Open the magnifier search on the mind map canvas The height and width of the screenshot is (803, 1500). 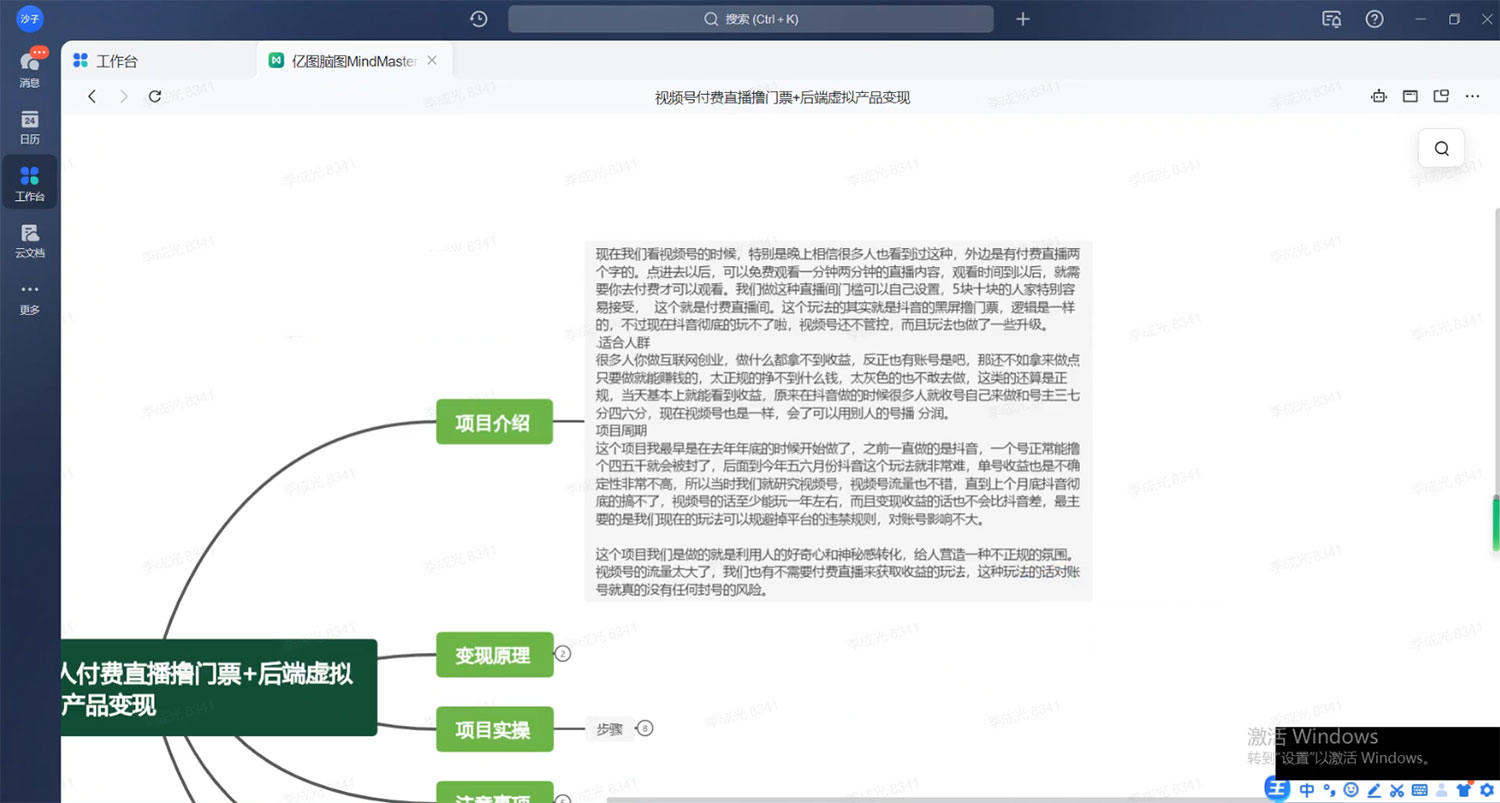[x=1440, y=147]
